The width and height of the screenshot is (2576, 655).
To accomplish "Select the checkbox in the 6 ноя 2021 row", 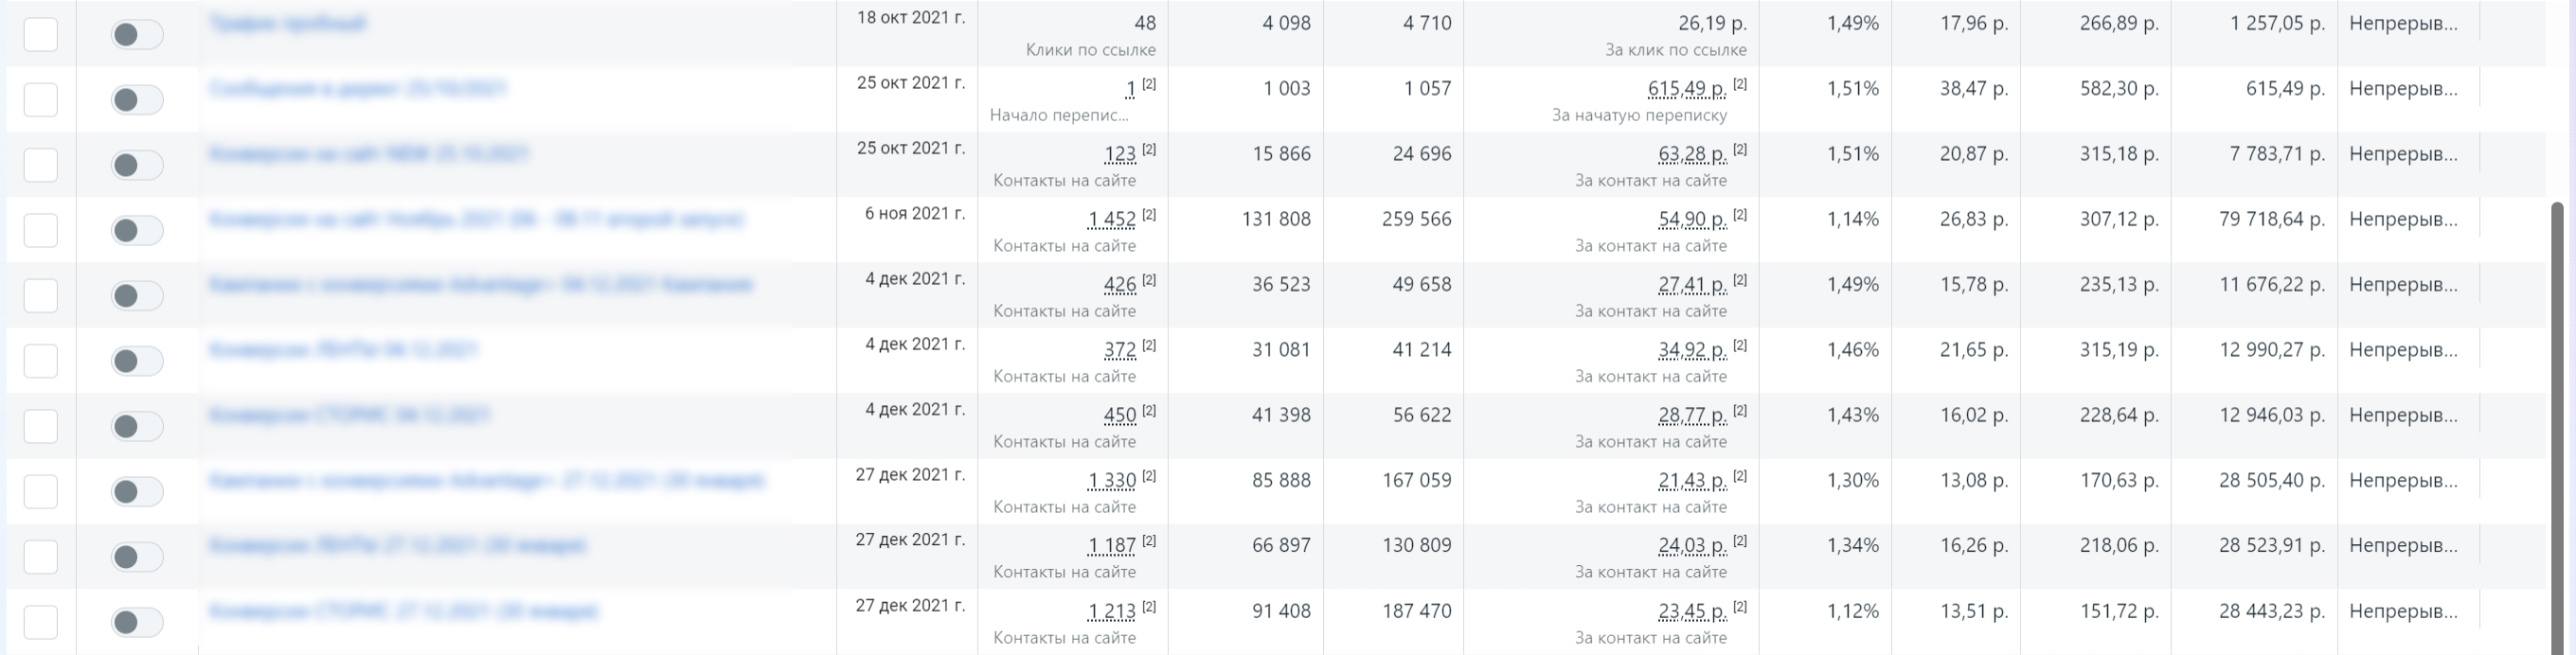I will pos(41,231).
